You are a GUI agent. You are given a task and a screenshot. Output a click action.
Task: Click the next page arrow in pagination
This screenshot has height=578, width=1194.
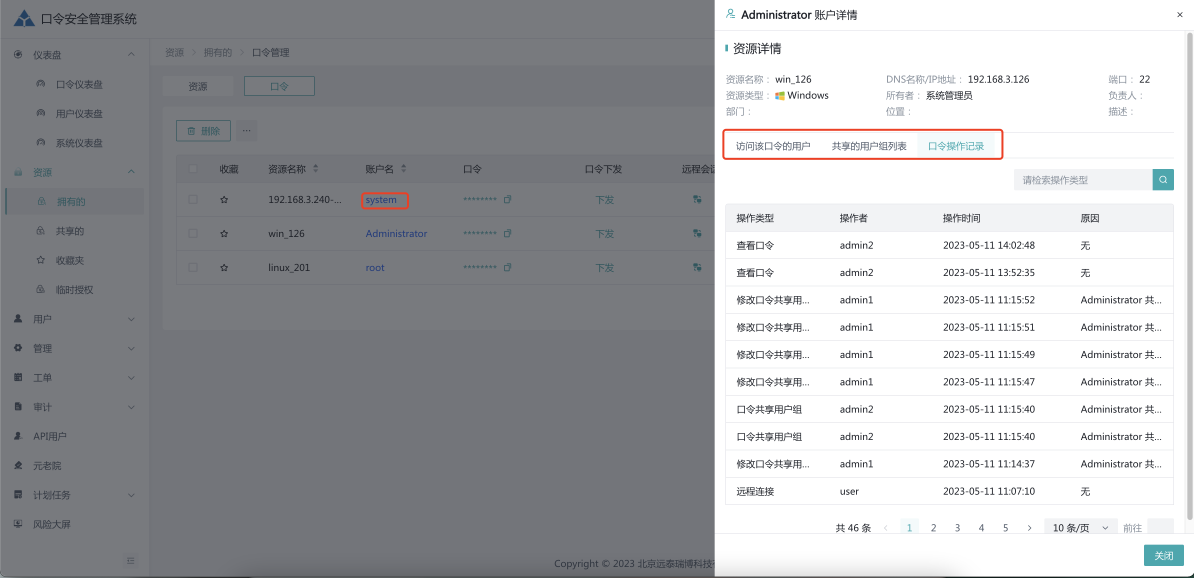coord(1029,528)
